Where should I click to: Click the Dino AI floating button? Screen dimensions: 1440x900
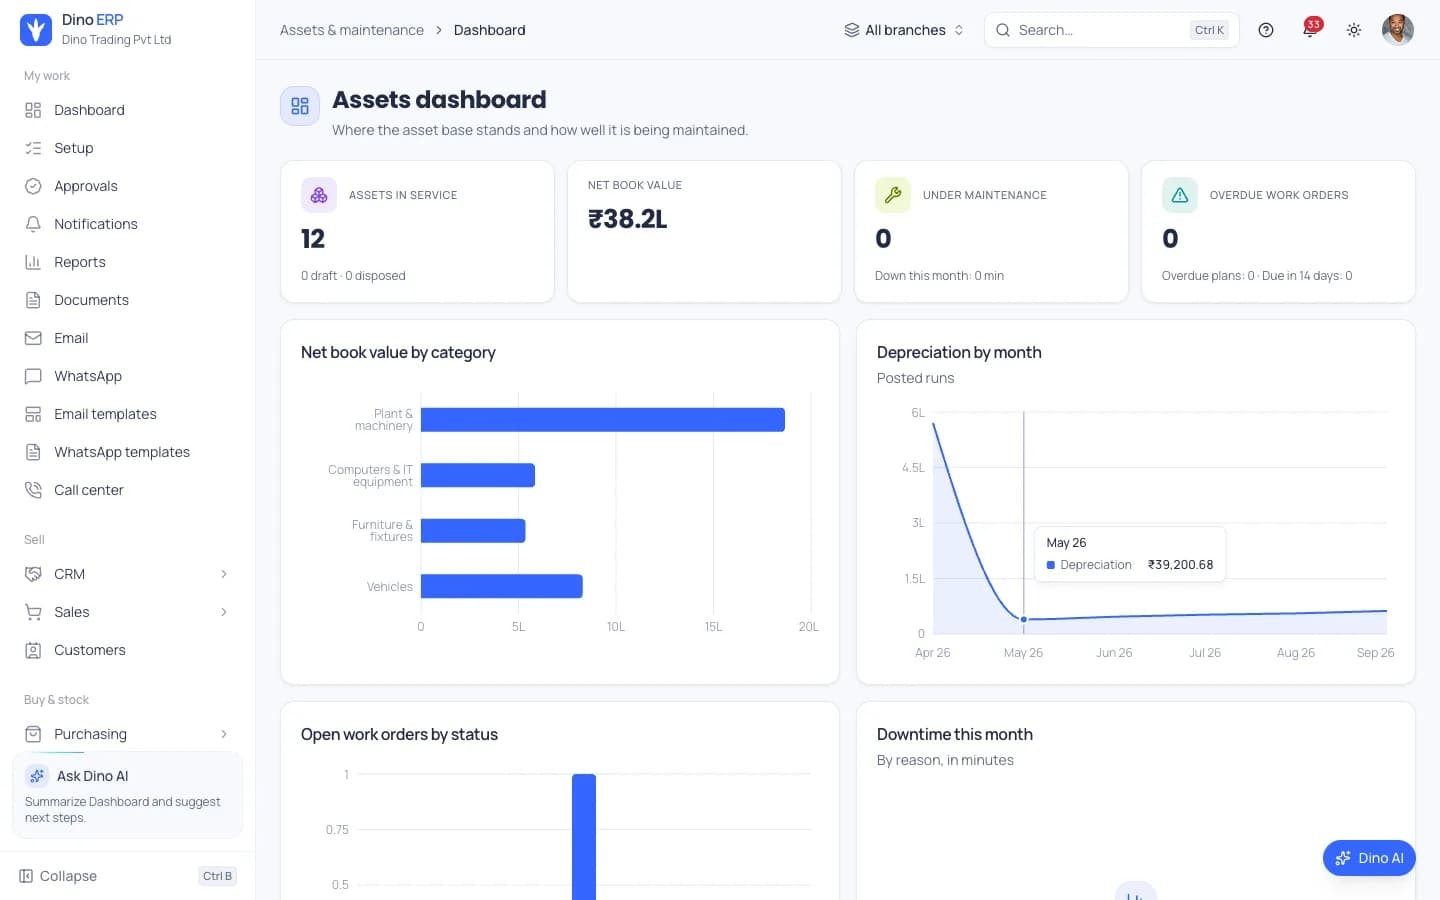coord(1369,858)
